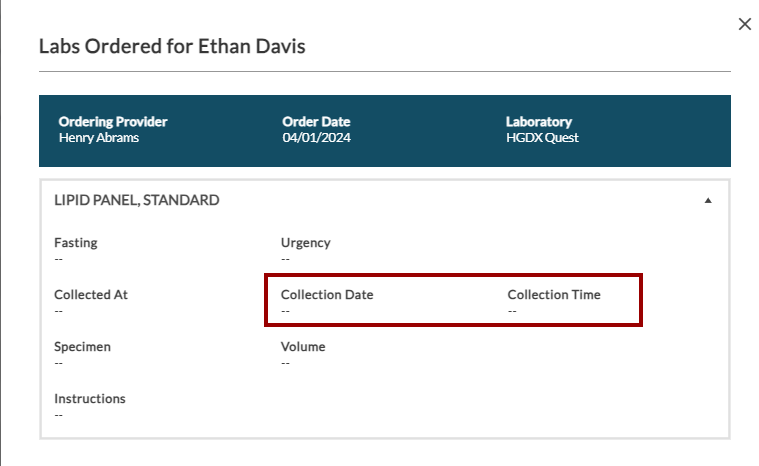Collapse the Lipid Panel section arrow
759x466 pixels.
[x=708, y=201]
